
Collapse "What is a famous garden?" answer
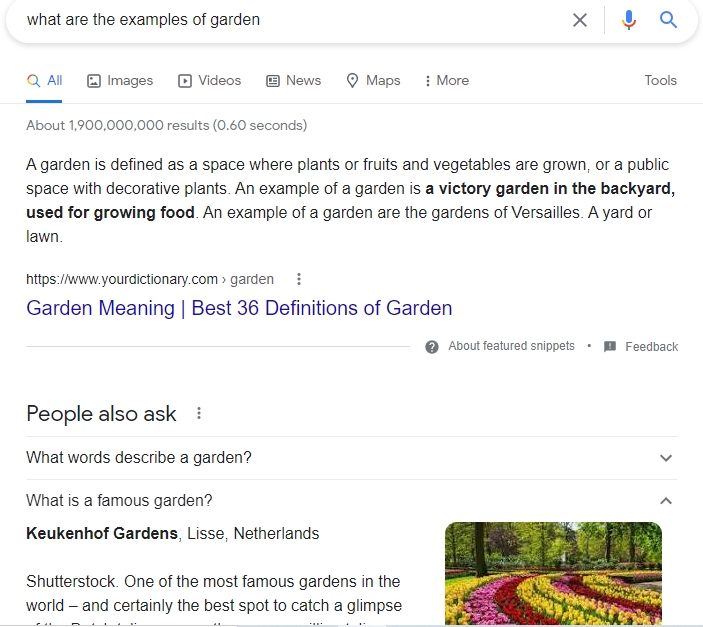coord(352,501)
